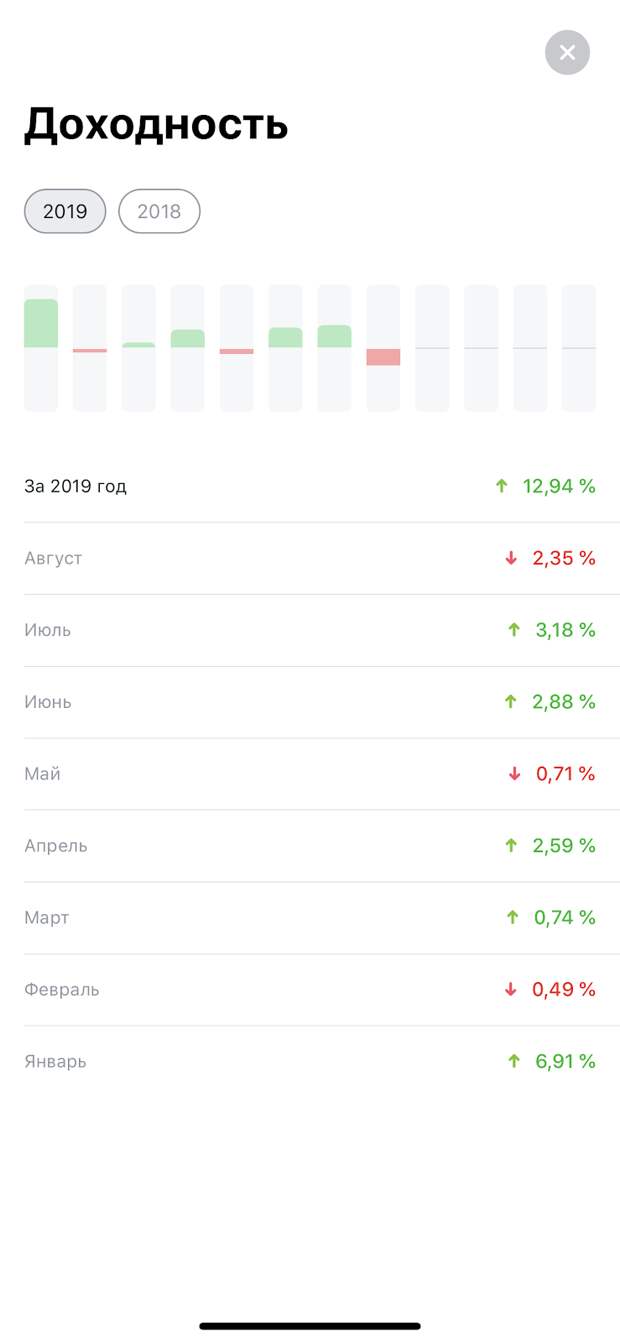The height and width of the screenshot is (1342, 620).
Task: Tap the iOS home indicator bar
Action: click(x=310, y=1326)
